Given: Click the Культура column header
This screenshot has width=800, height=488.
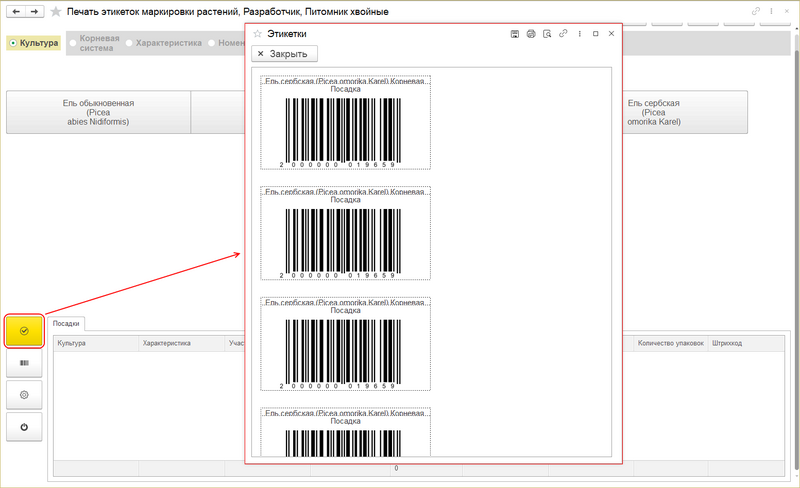Looking at the screenshot, I should tap(96, 344).
